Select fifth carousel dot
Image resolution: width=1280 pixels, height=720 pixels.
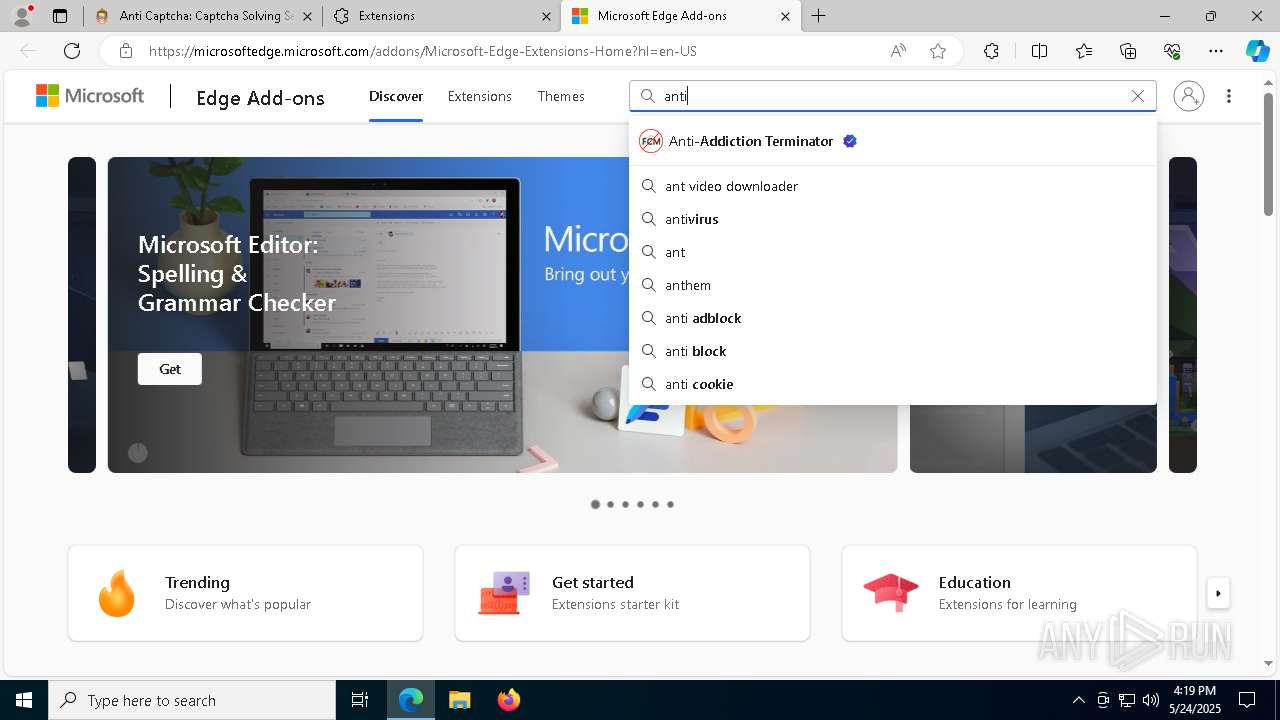coord(655,504)
